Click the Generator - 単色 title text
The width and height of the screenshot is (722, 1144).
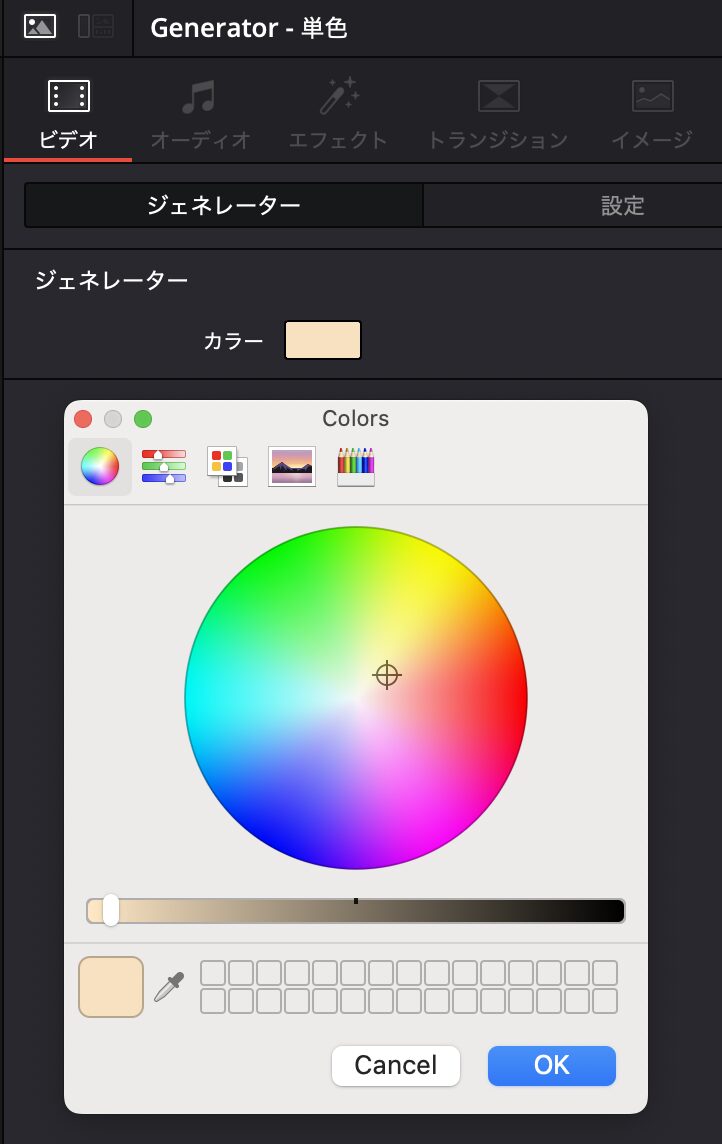pos(249,28)
